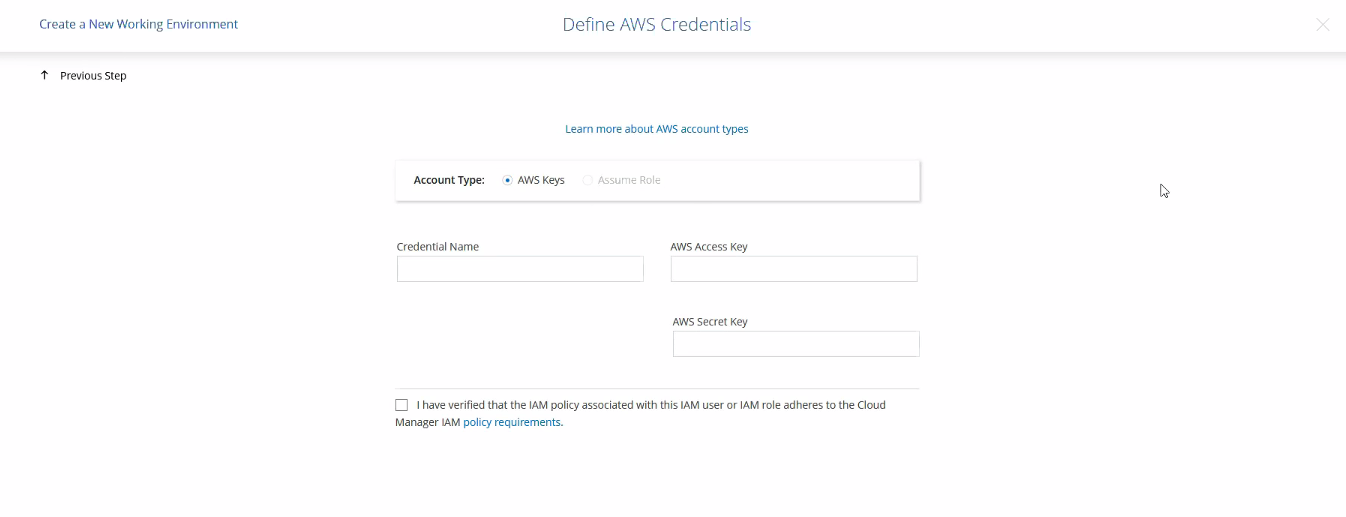This screenshot has height=517, width=1346.
Task: Click inside the AWS Secret Key box
Action: coord(796,344)
